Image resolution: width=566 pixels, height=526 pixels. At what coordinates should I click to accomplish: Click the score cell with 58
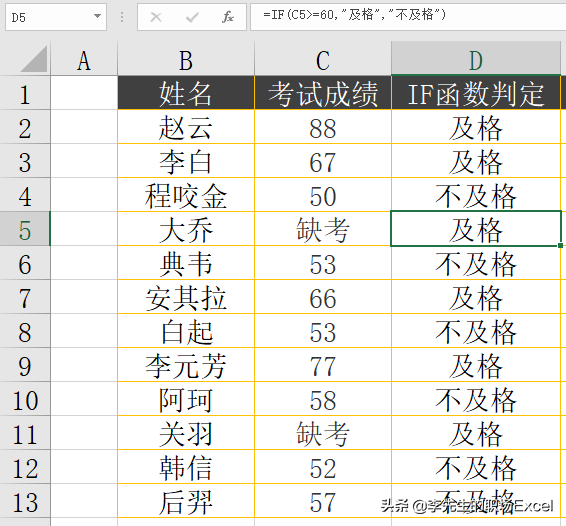pos(323,399)
